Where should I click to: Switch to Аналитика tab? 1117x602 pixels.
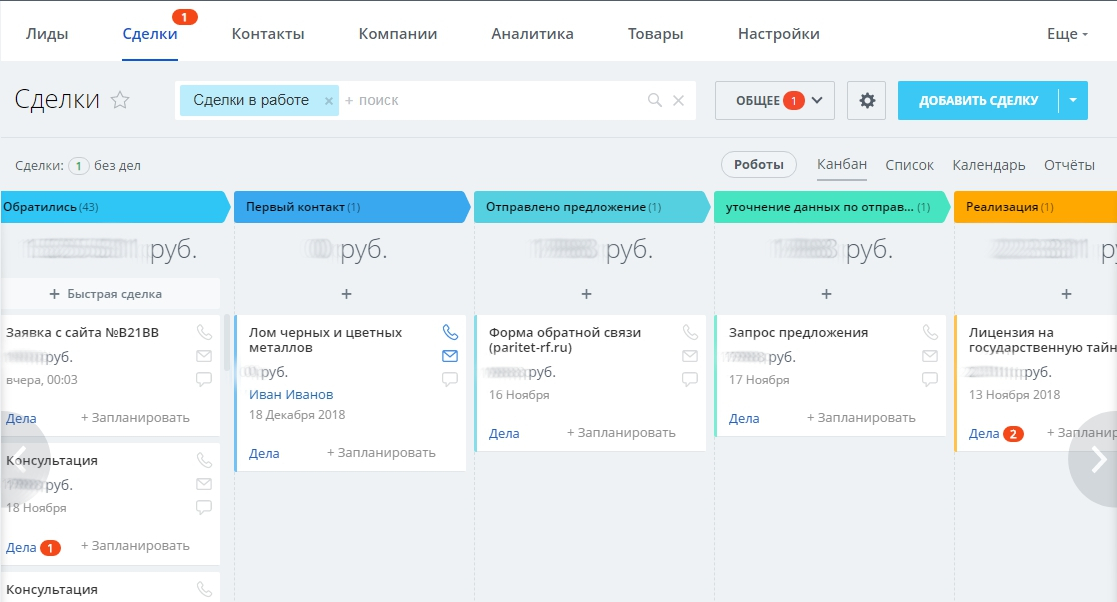click(532, 33)
